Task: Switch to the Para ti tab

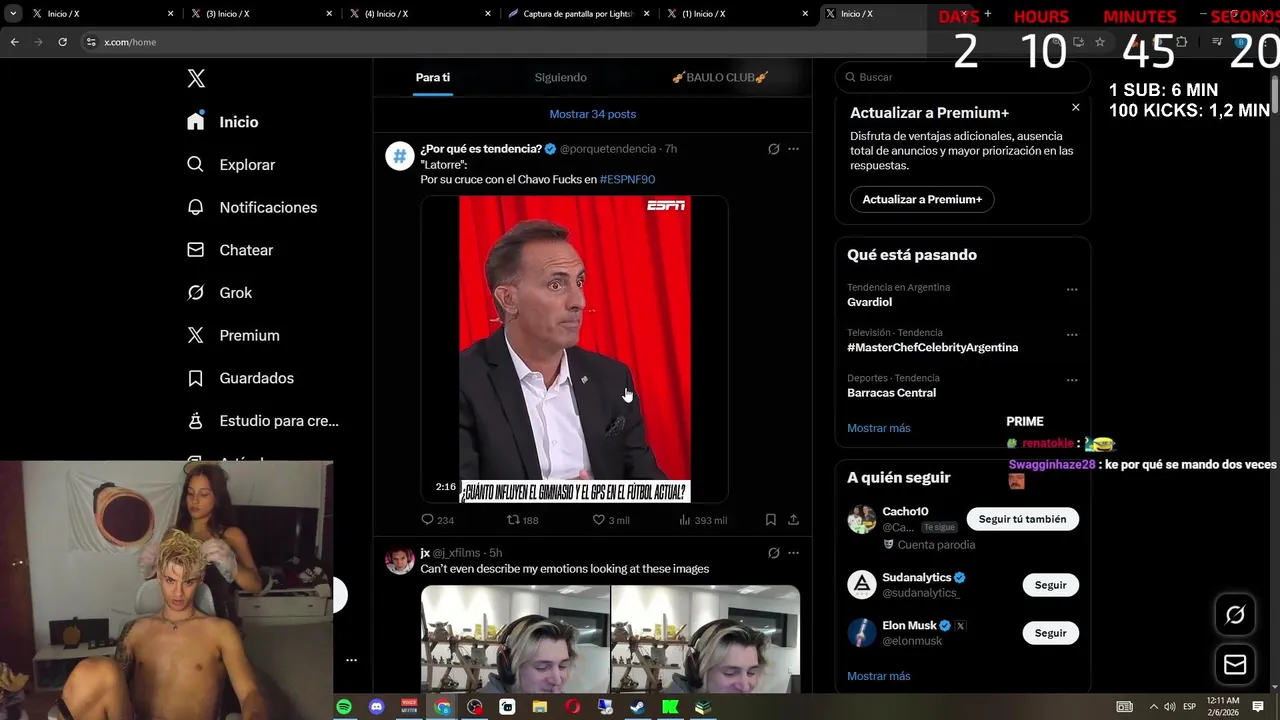Action: (433, 78)
